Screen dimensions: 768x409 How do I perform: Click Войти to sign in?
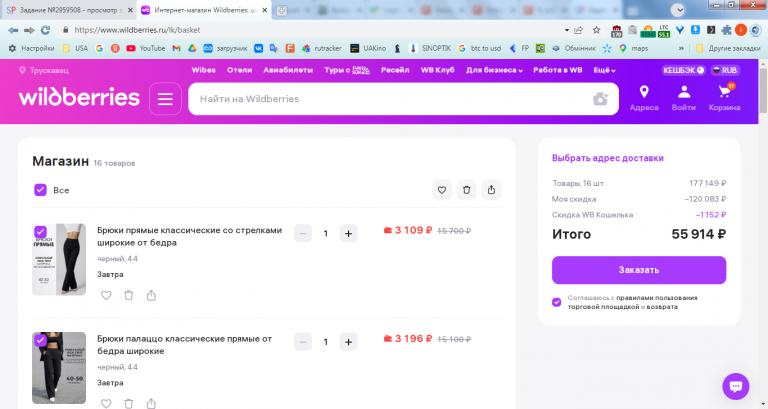684,98
